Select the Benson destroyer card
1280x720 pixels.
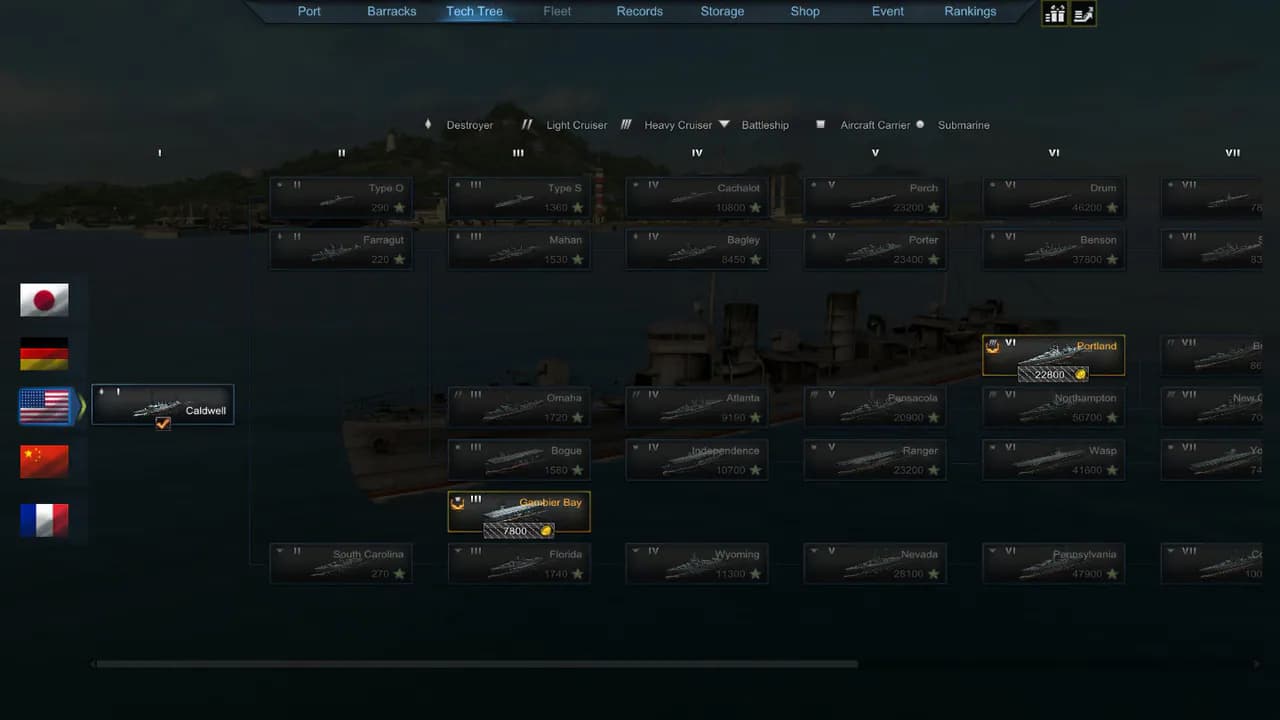(1054, 250)
